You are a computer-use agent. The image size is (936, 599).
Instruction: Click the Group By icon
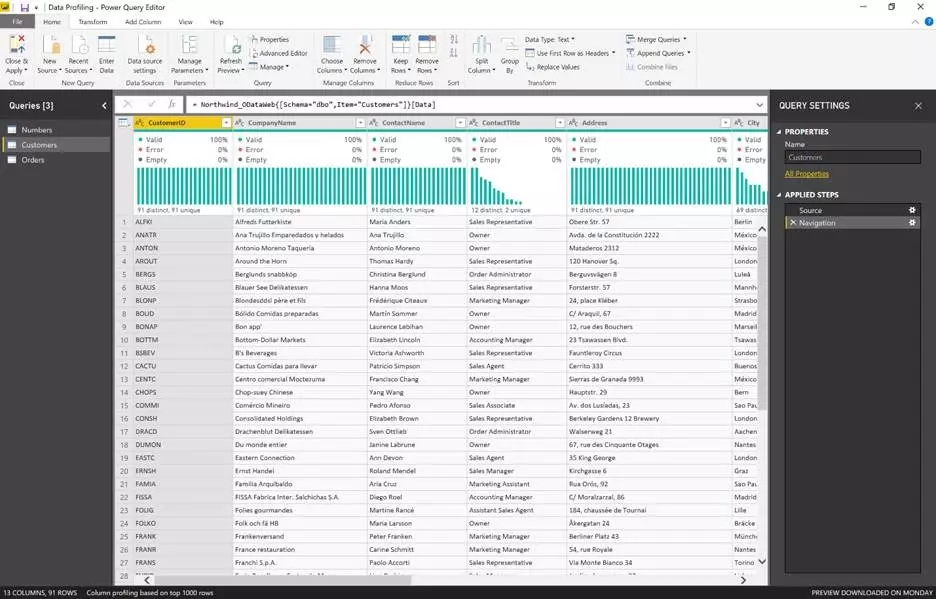(509, 45)
